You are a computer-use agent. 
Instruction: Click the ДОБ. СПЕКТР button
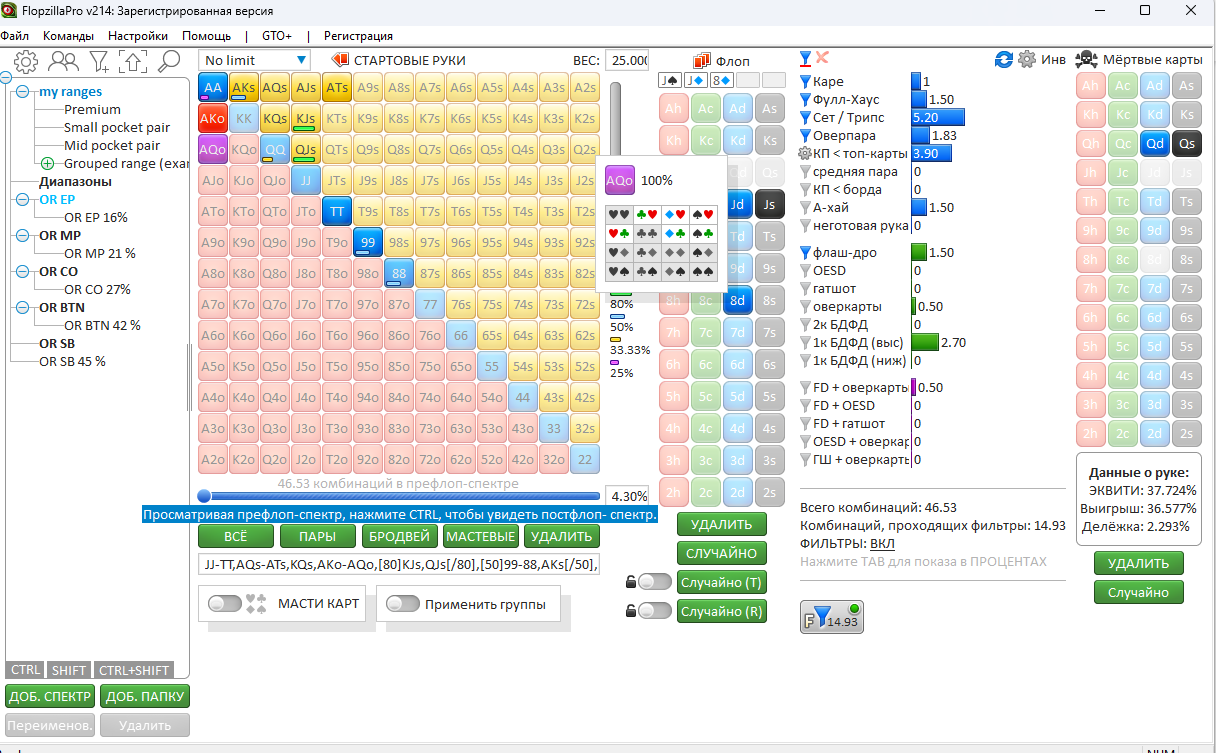point(49,697)
